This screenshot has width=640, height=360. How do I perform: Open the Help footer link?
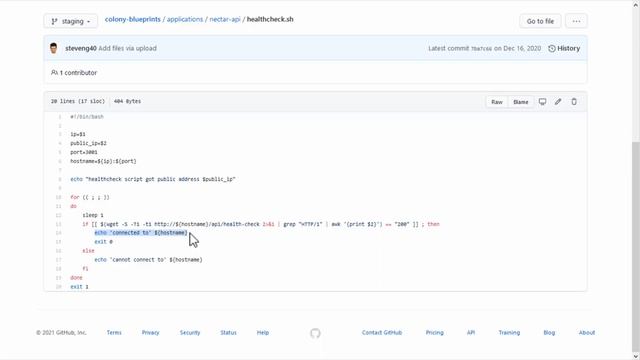[x=262, y=333]
